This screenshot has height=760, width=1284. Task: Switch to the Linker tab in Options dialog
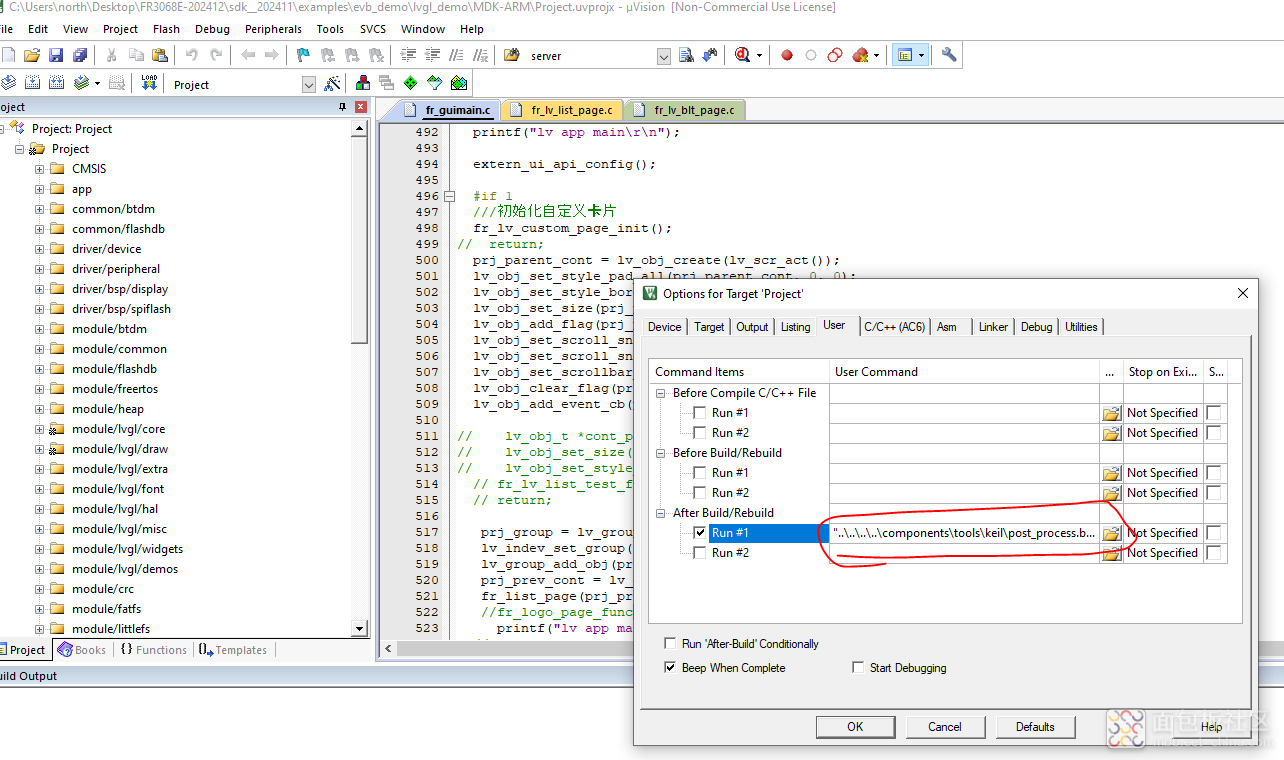point(993,327)
